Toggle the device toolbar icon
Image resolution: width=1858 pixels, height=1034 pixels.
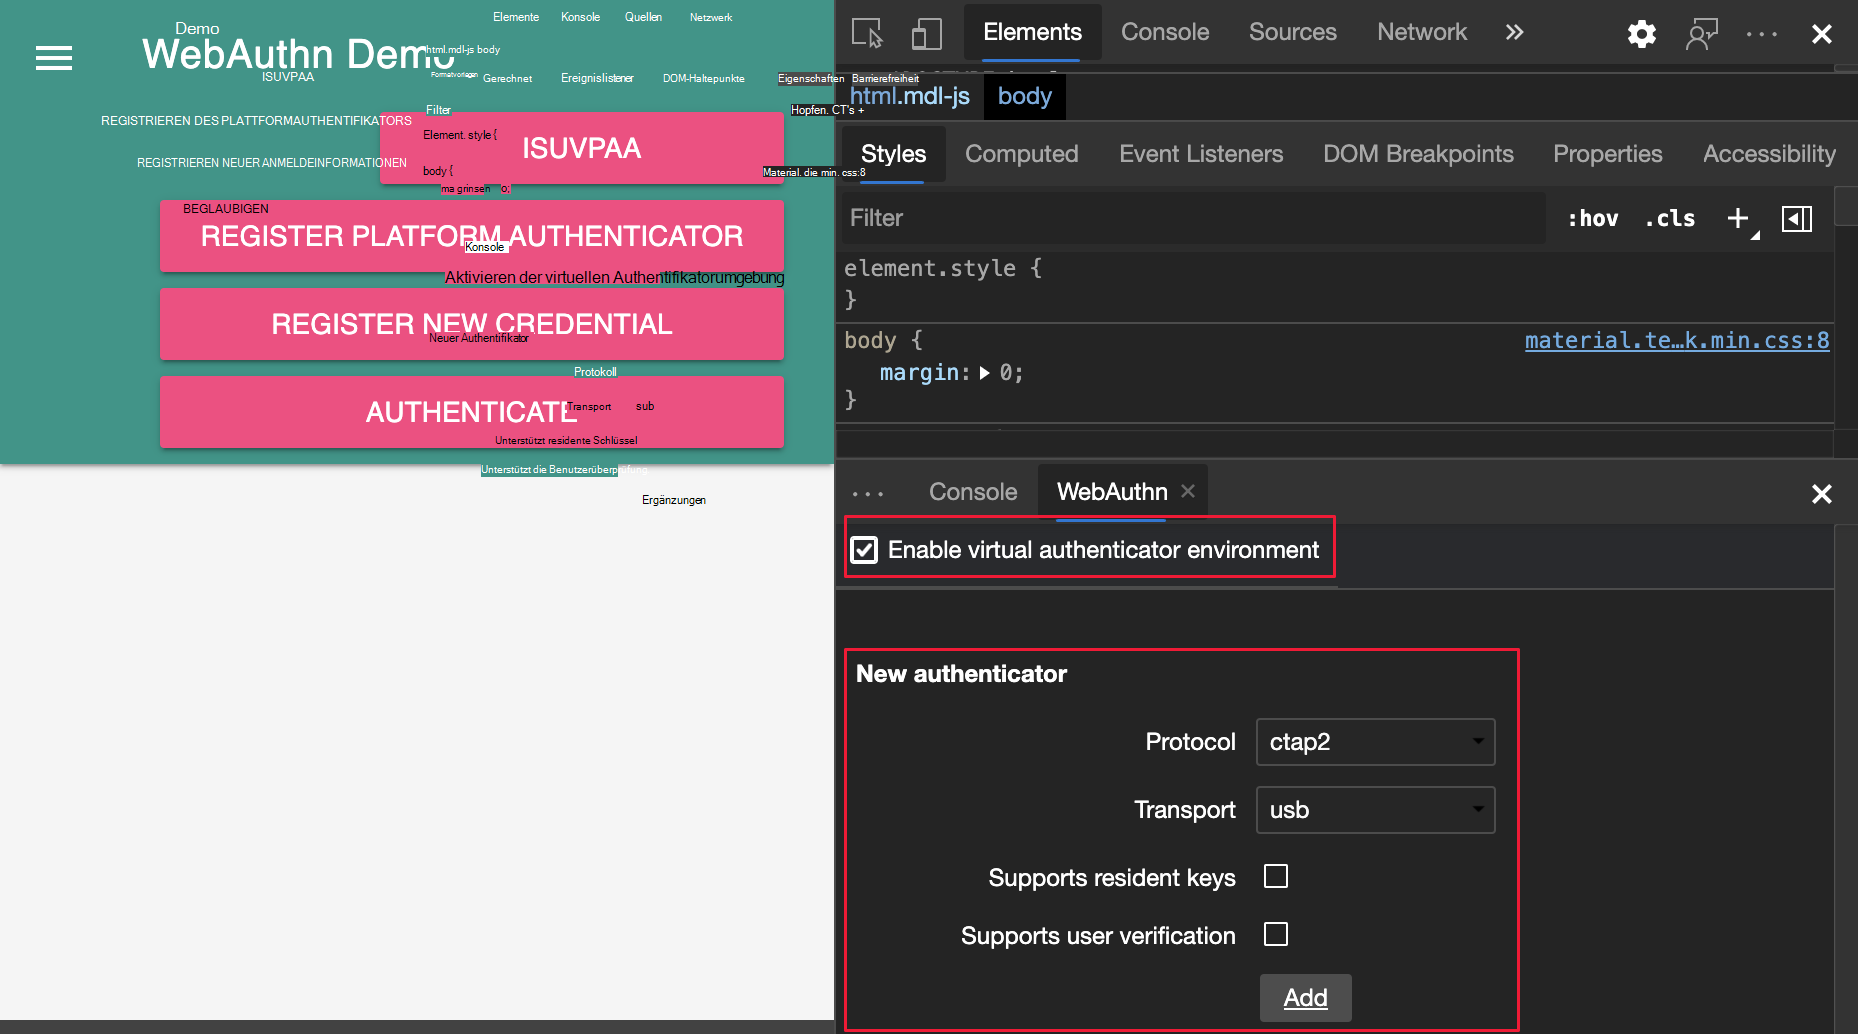click(x=926, y=33)
